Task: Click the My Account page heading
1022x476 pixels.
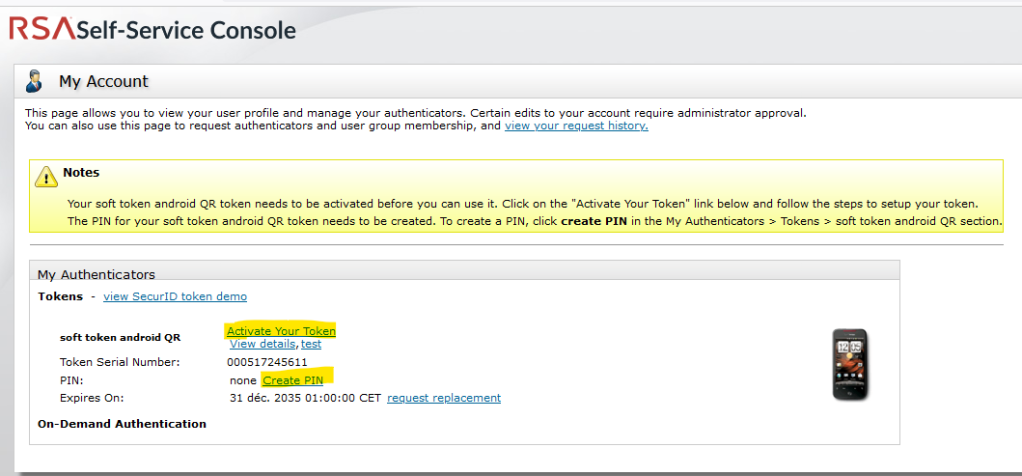Action: tap(103, 82)
